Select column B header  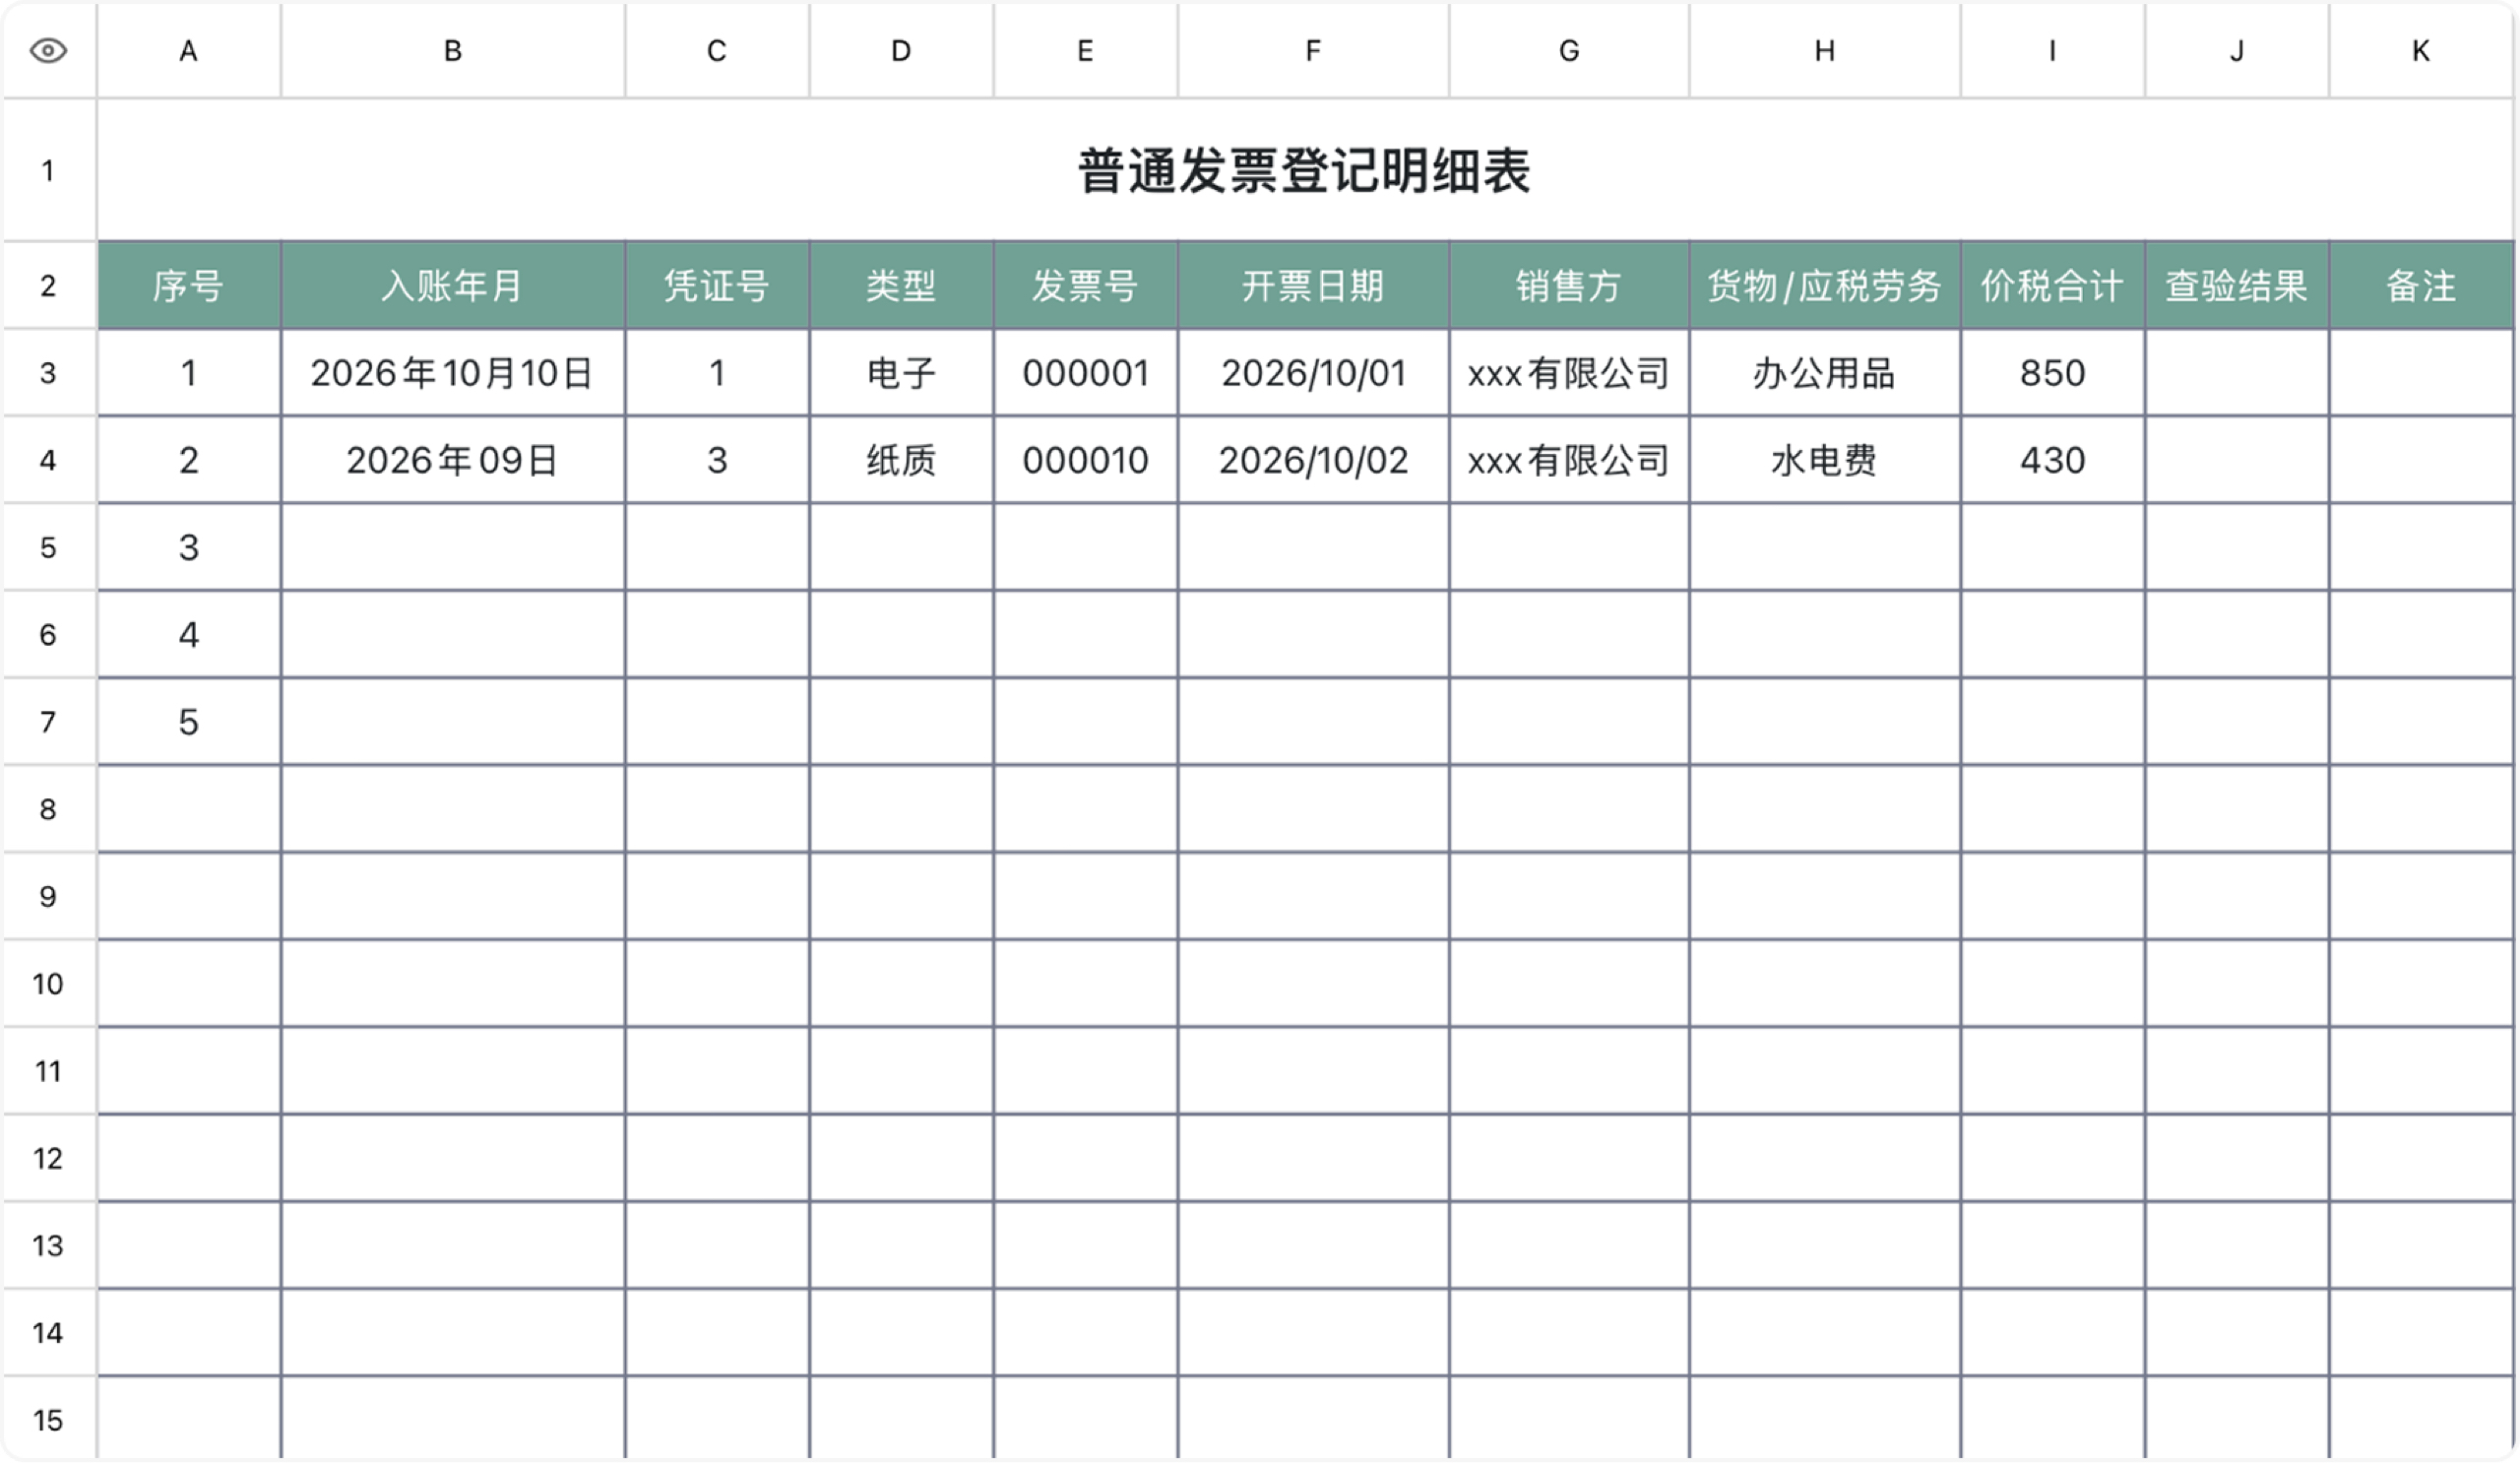pos(453,50)
